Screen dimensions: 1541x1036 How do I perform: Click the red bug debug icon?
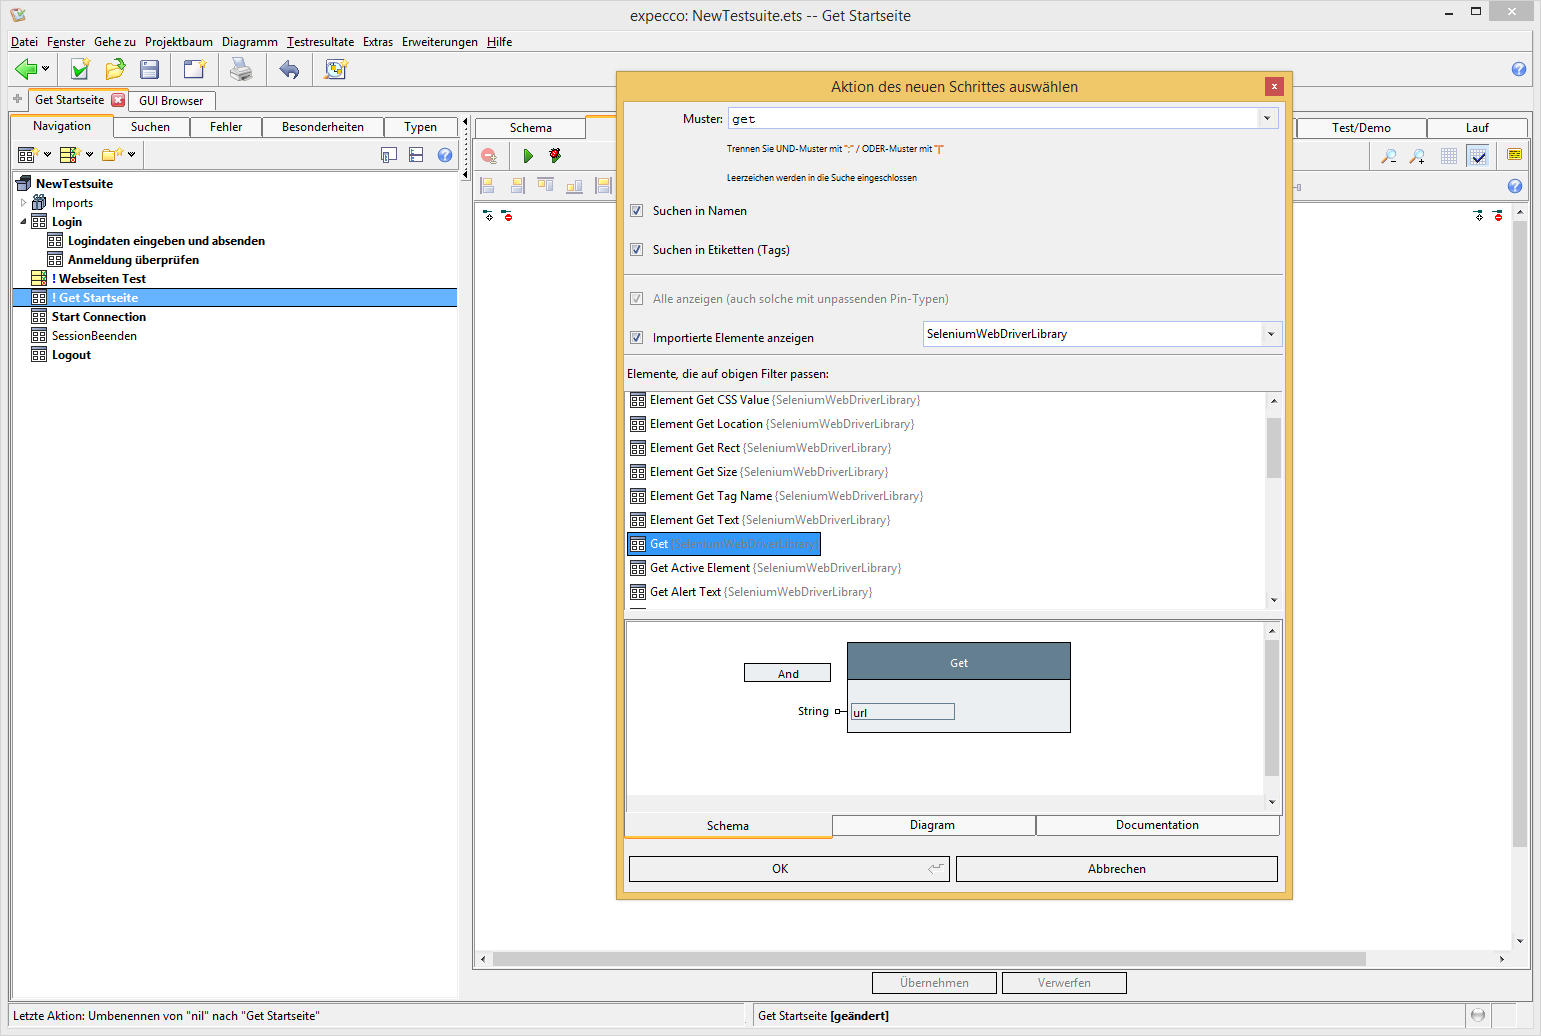pos(555,156)
